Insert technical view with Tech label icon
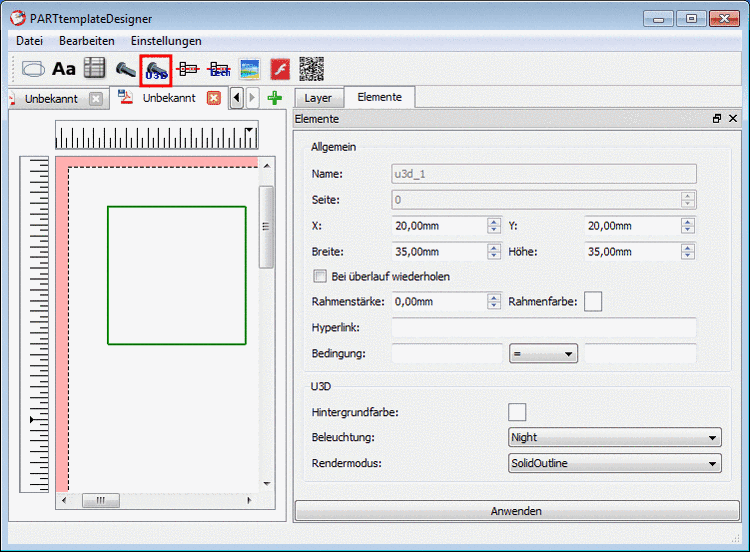 (x=219, y=69)
